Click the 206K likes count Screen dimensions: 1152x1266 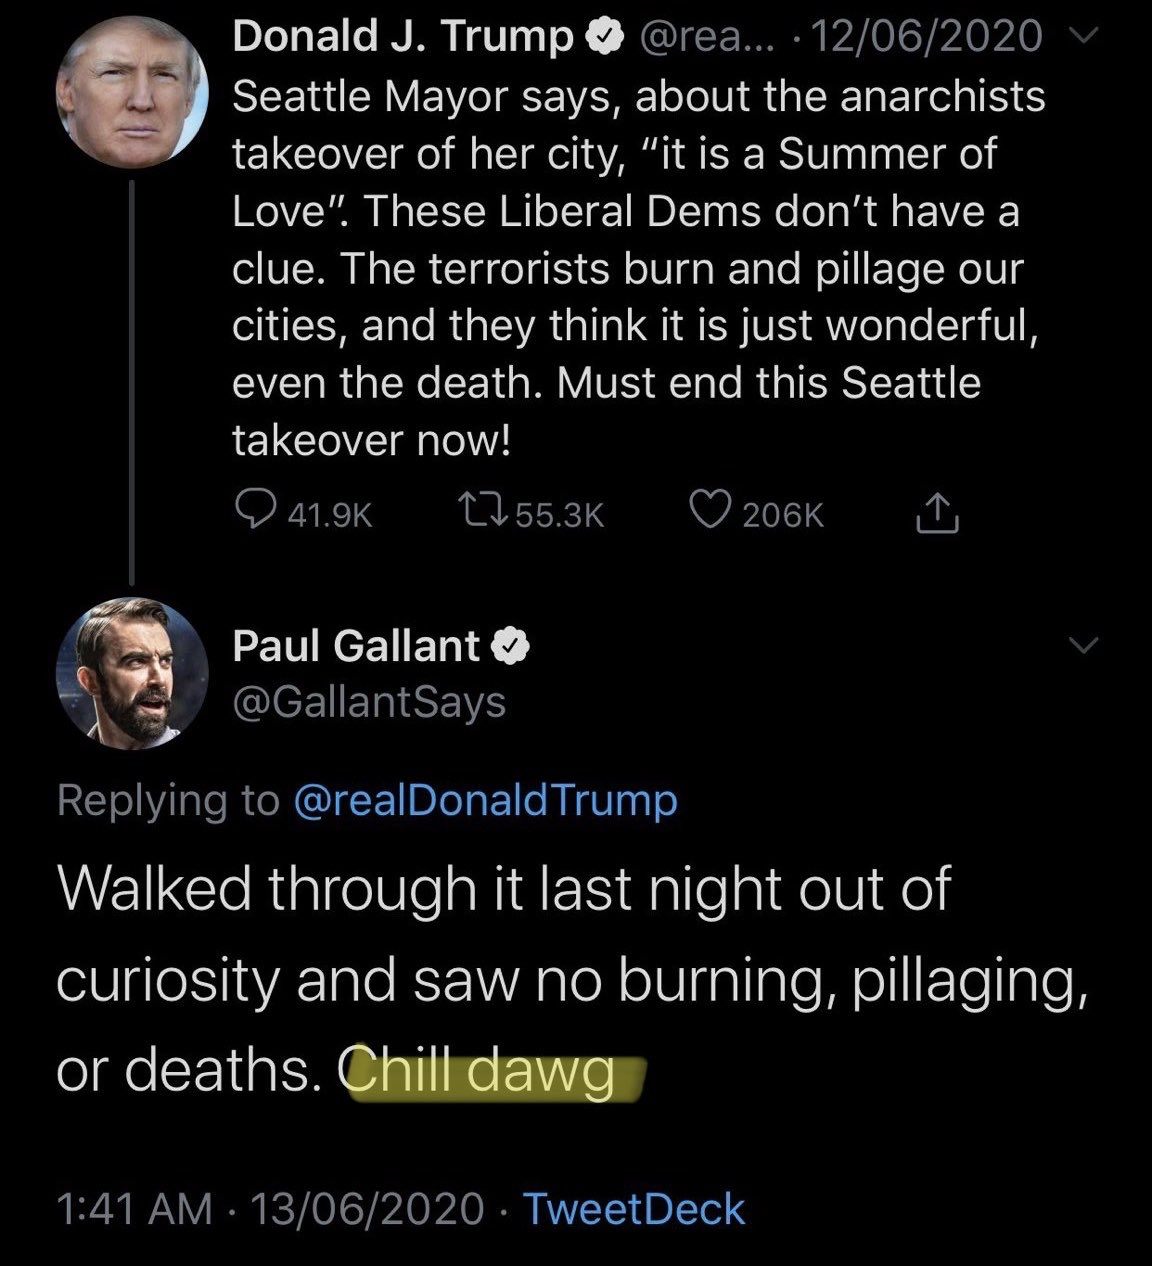[x=784, y=515]
